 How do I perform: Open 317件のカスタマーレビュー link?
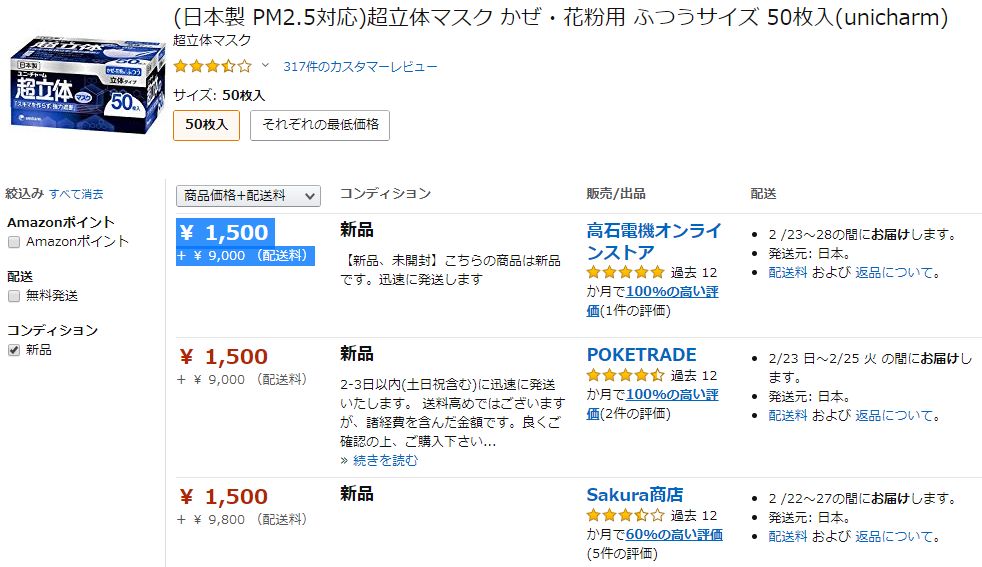click(360, 66)
